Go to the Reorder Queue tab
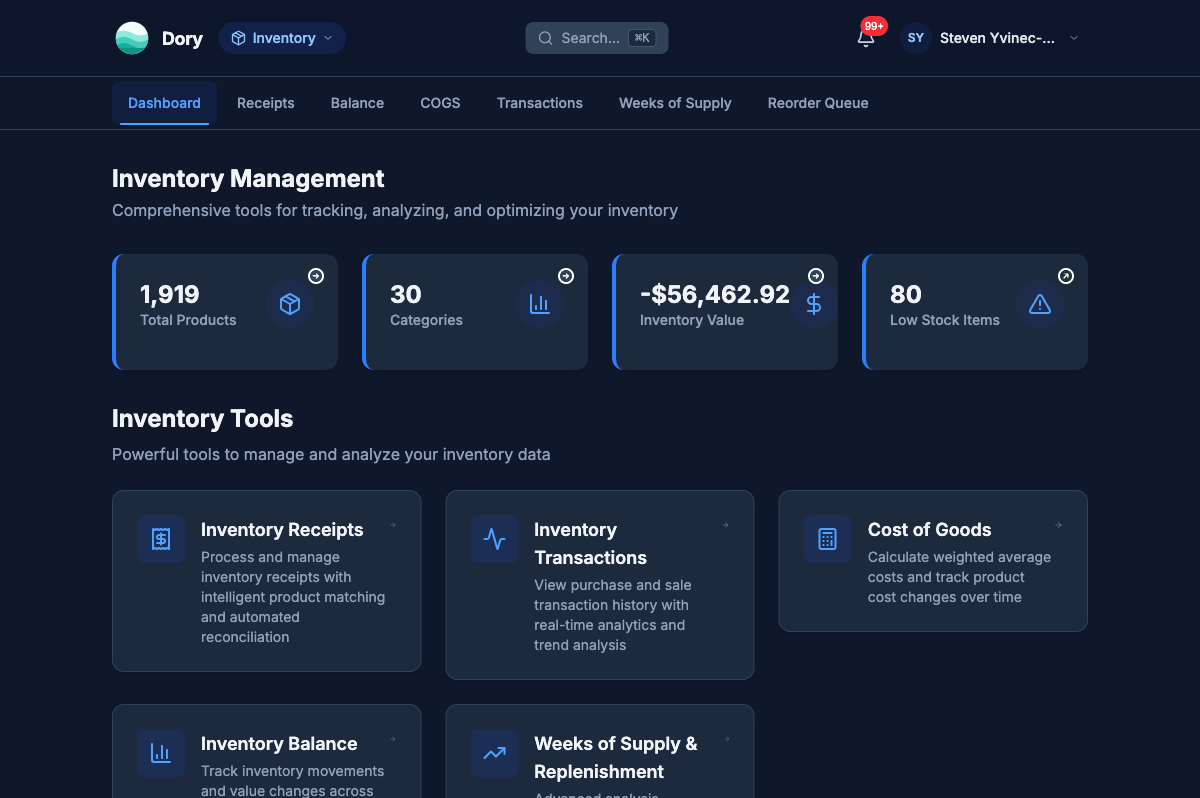This screenshot has height=798, width=1200. tap(818, 103)
